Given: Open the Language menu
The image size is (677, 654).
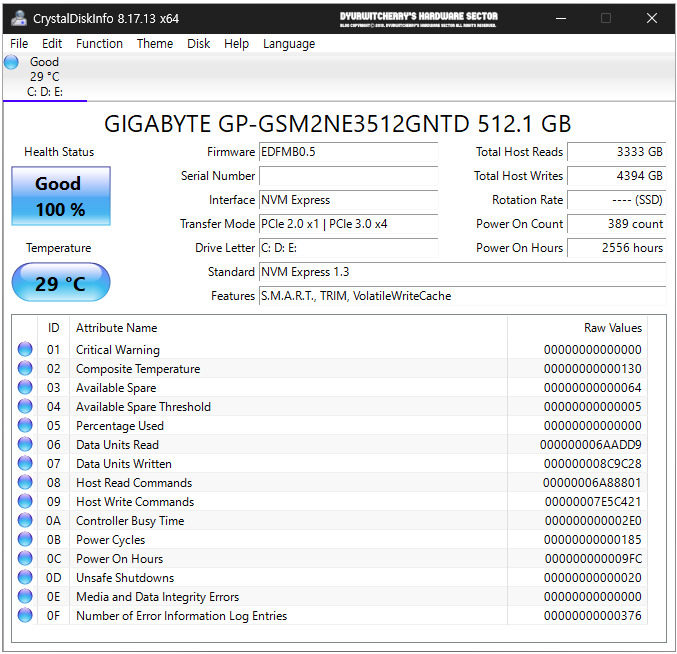Looking at the screenshot, I should click(289, 44).
